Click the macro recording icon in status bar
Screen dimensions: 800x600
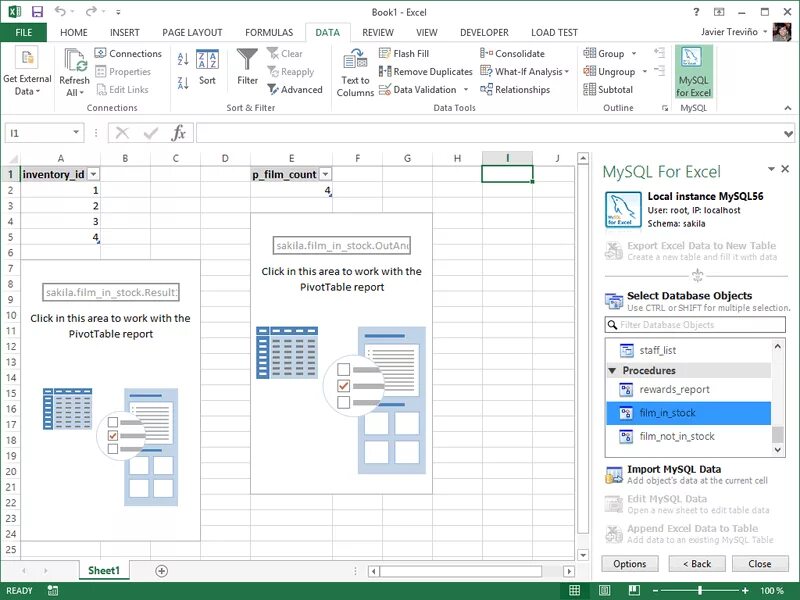[x=53, y=590]
